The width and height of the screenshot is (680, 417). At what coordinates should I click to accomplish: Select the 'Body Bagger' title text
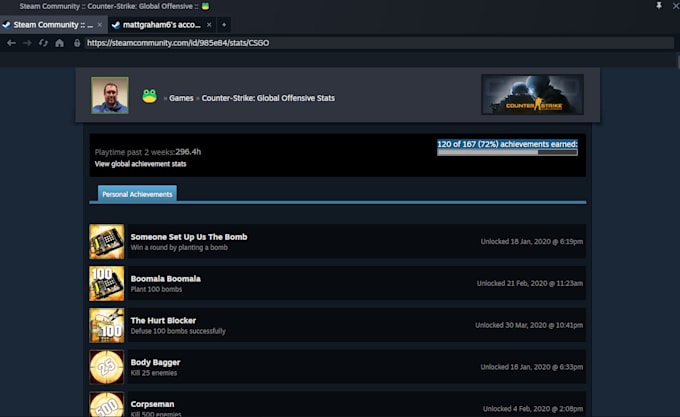[155, 362]
